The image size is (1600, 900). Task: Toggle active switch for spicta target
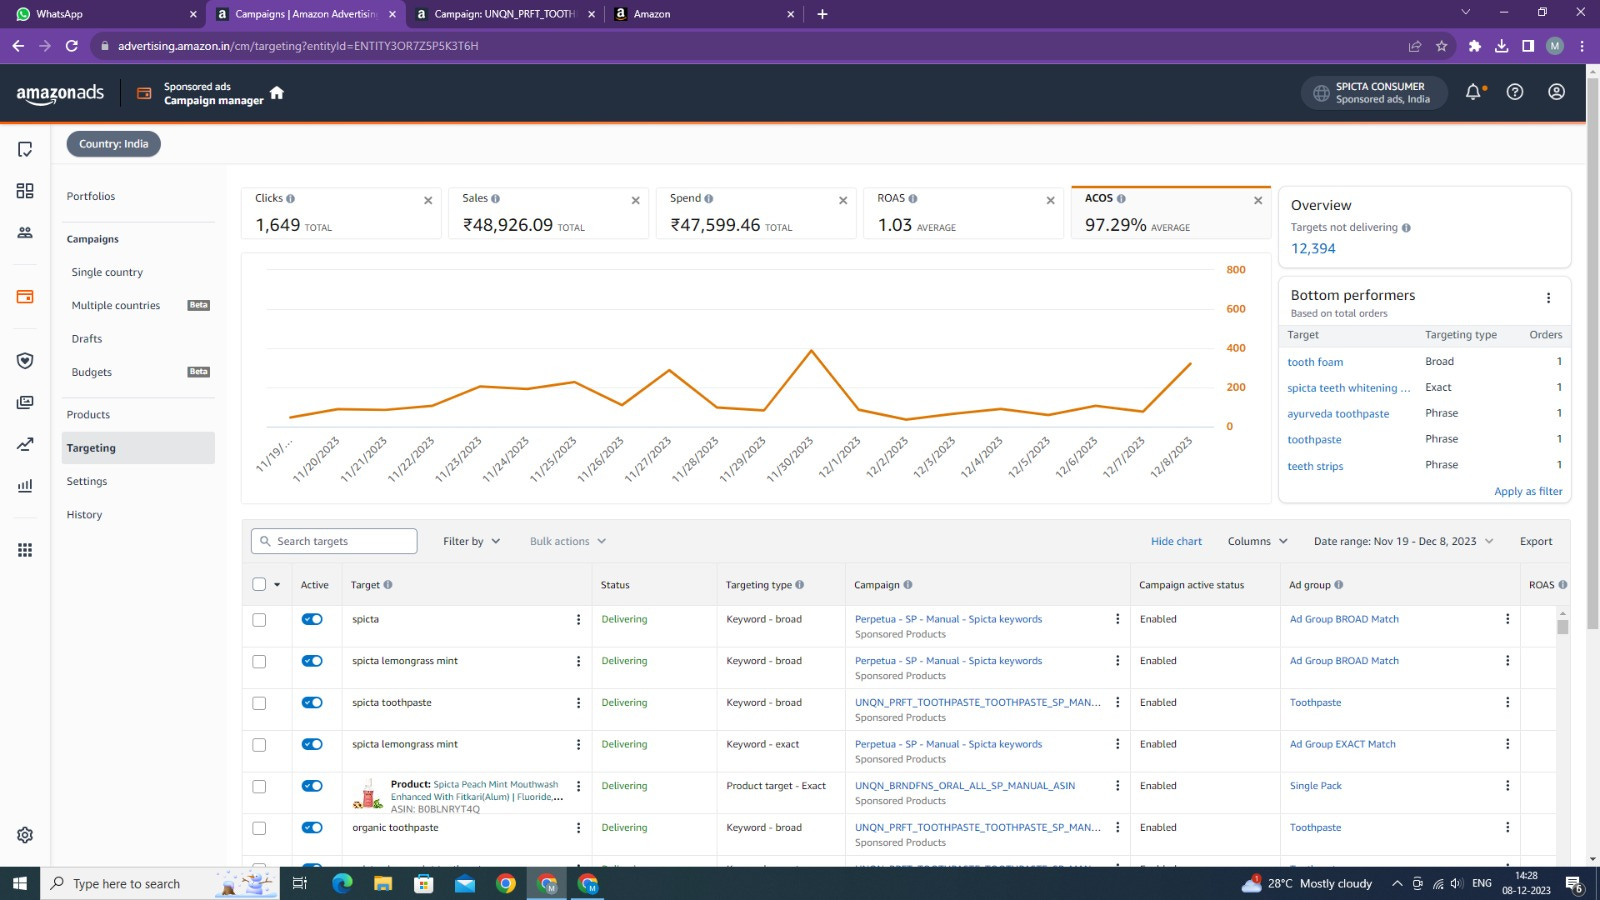312,620
